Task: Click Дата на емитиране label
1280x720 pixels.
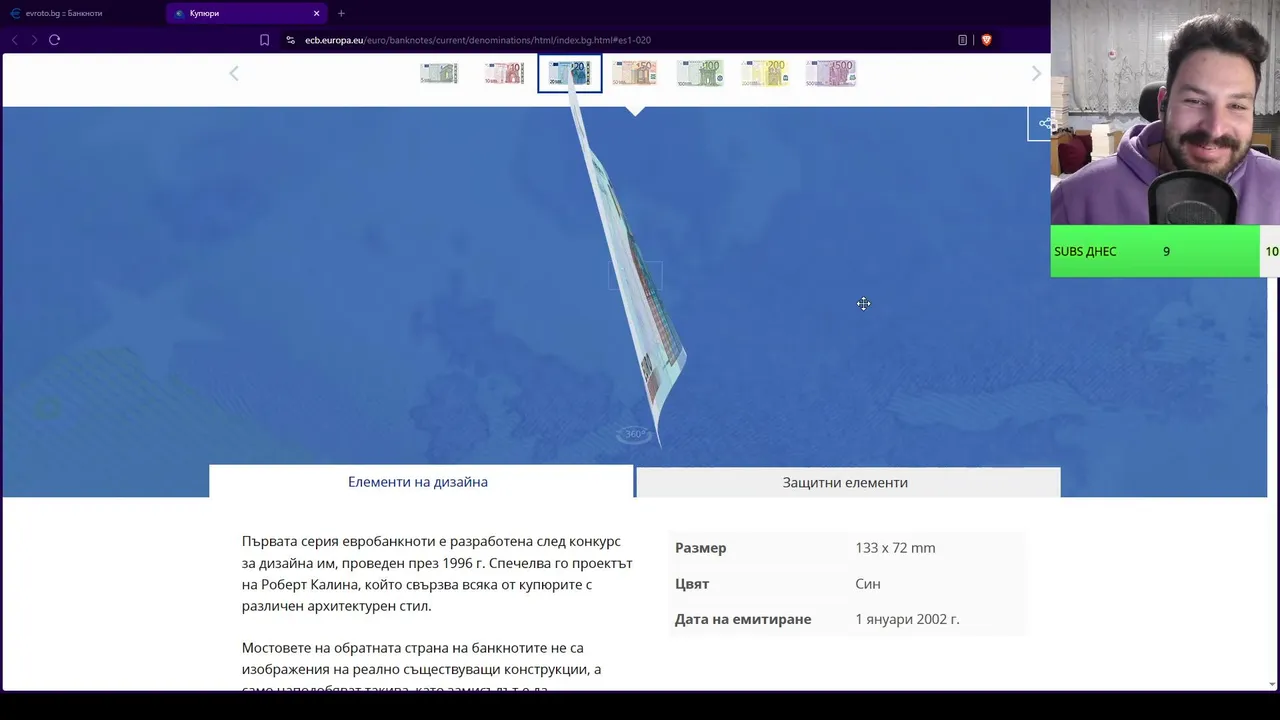Action: pyautogui.click(x=743, y=619)
